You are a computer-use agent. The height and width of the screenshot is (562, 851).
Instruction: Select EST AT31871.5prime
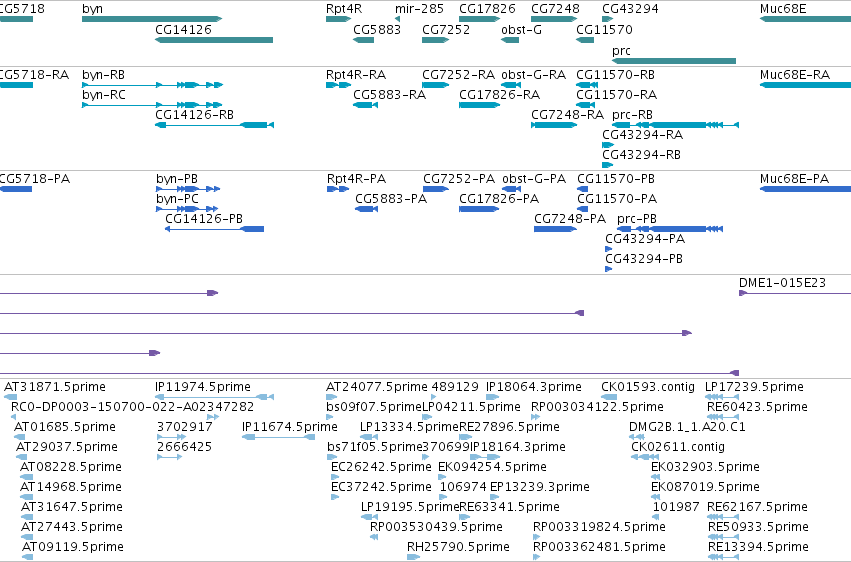tap(10, 397)
